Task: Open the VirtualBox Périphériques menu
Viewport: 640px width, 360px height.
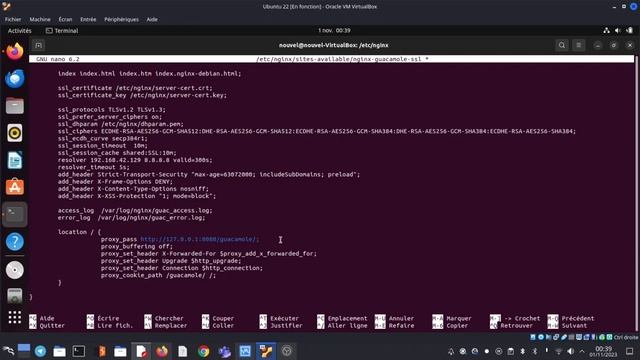Action: 121,19
